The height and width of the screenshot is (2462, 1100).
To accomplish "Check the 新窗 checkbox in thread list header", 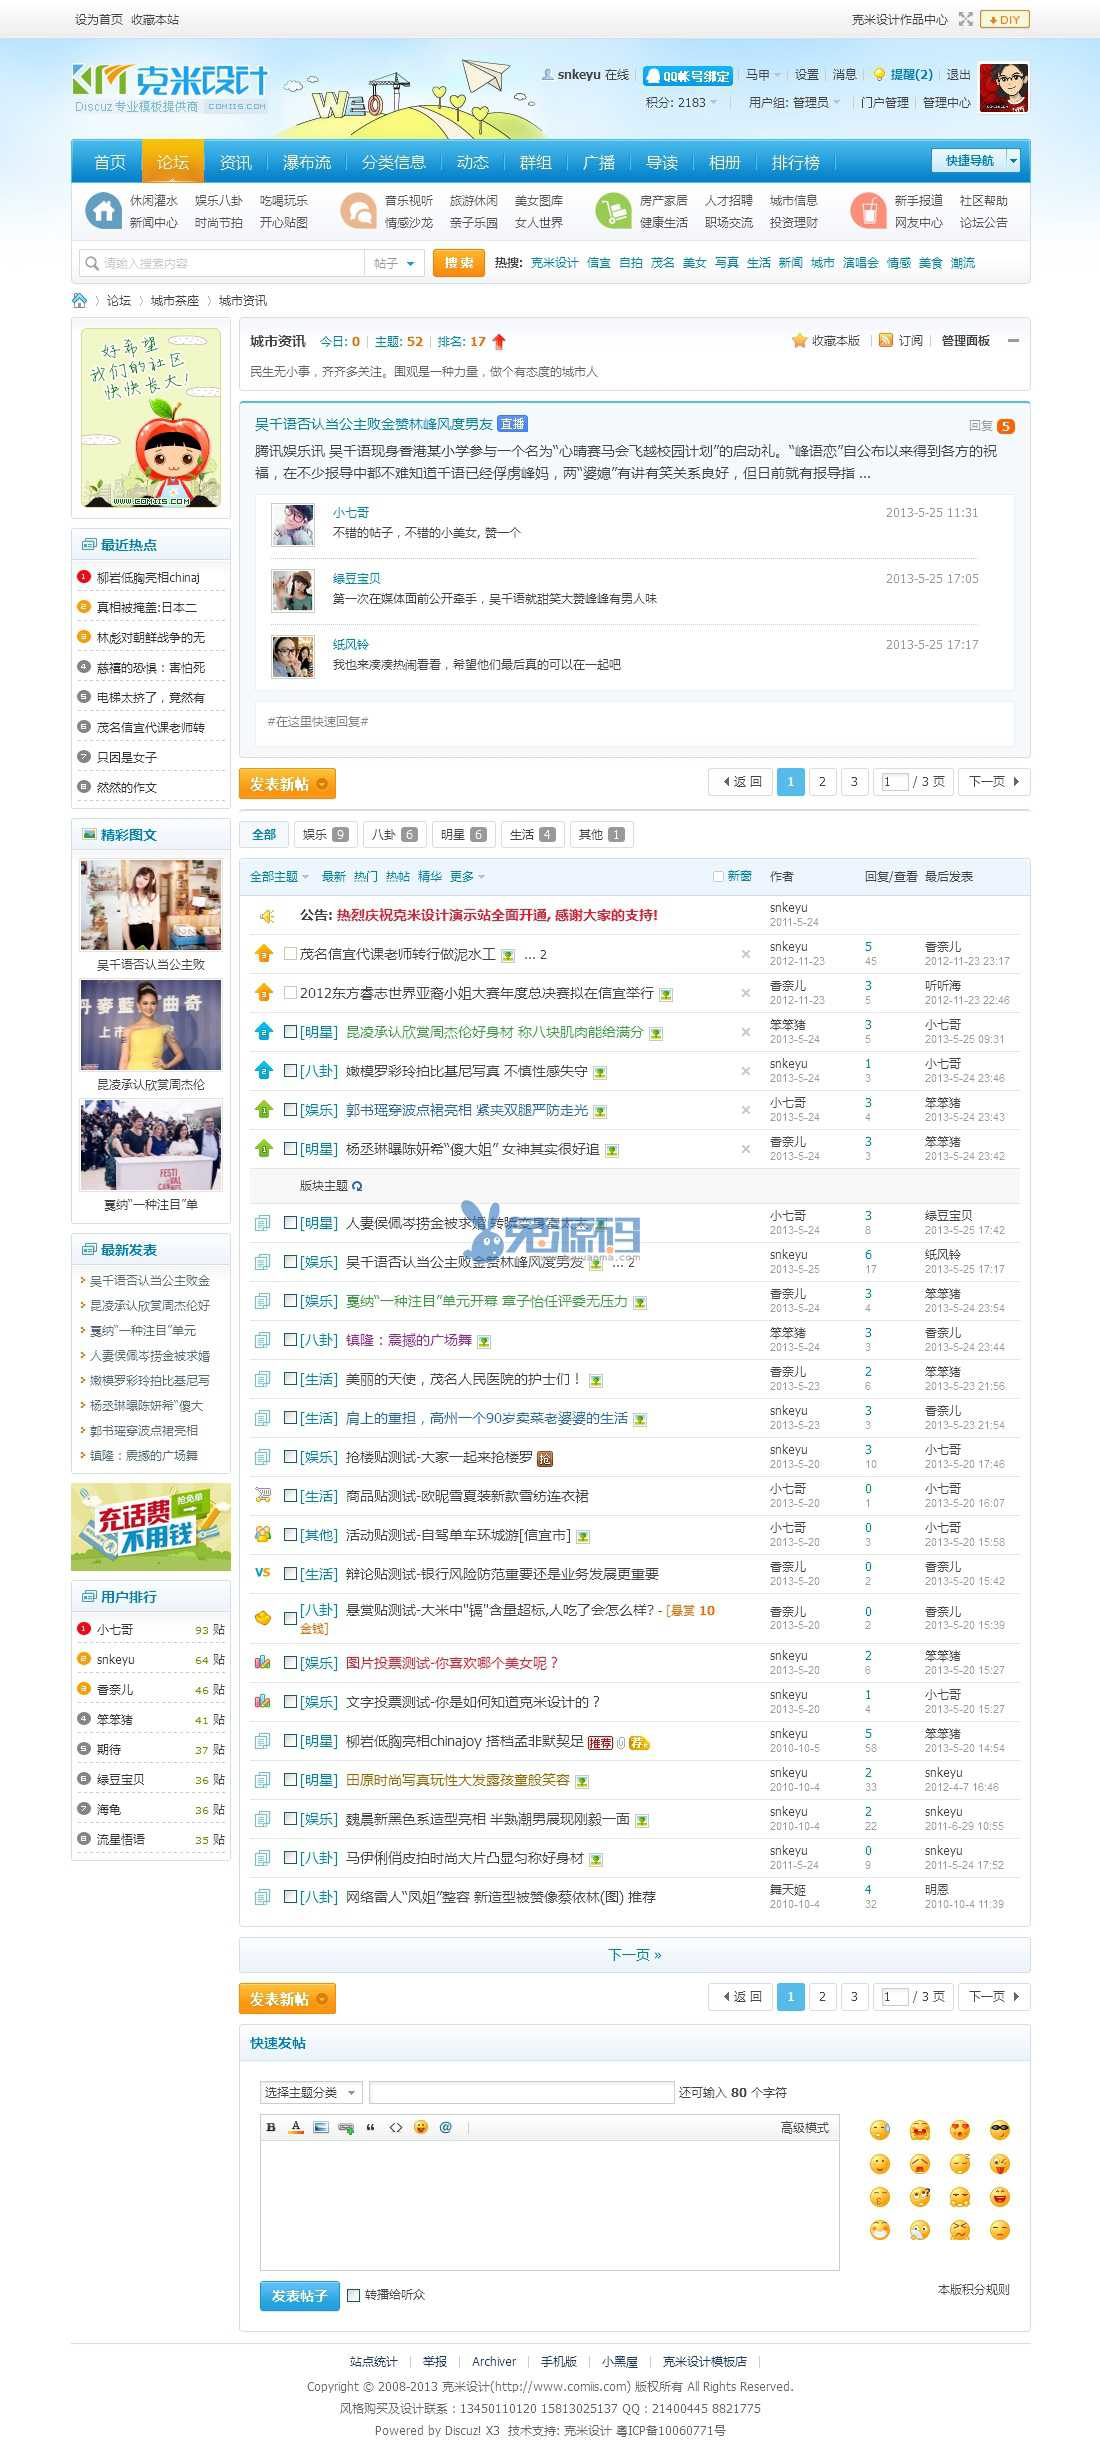I will coord(718,877).
